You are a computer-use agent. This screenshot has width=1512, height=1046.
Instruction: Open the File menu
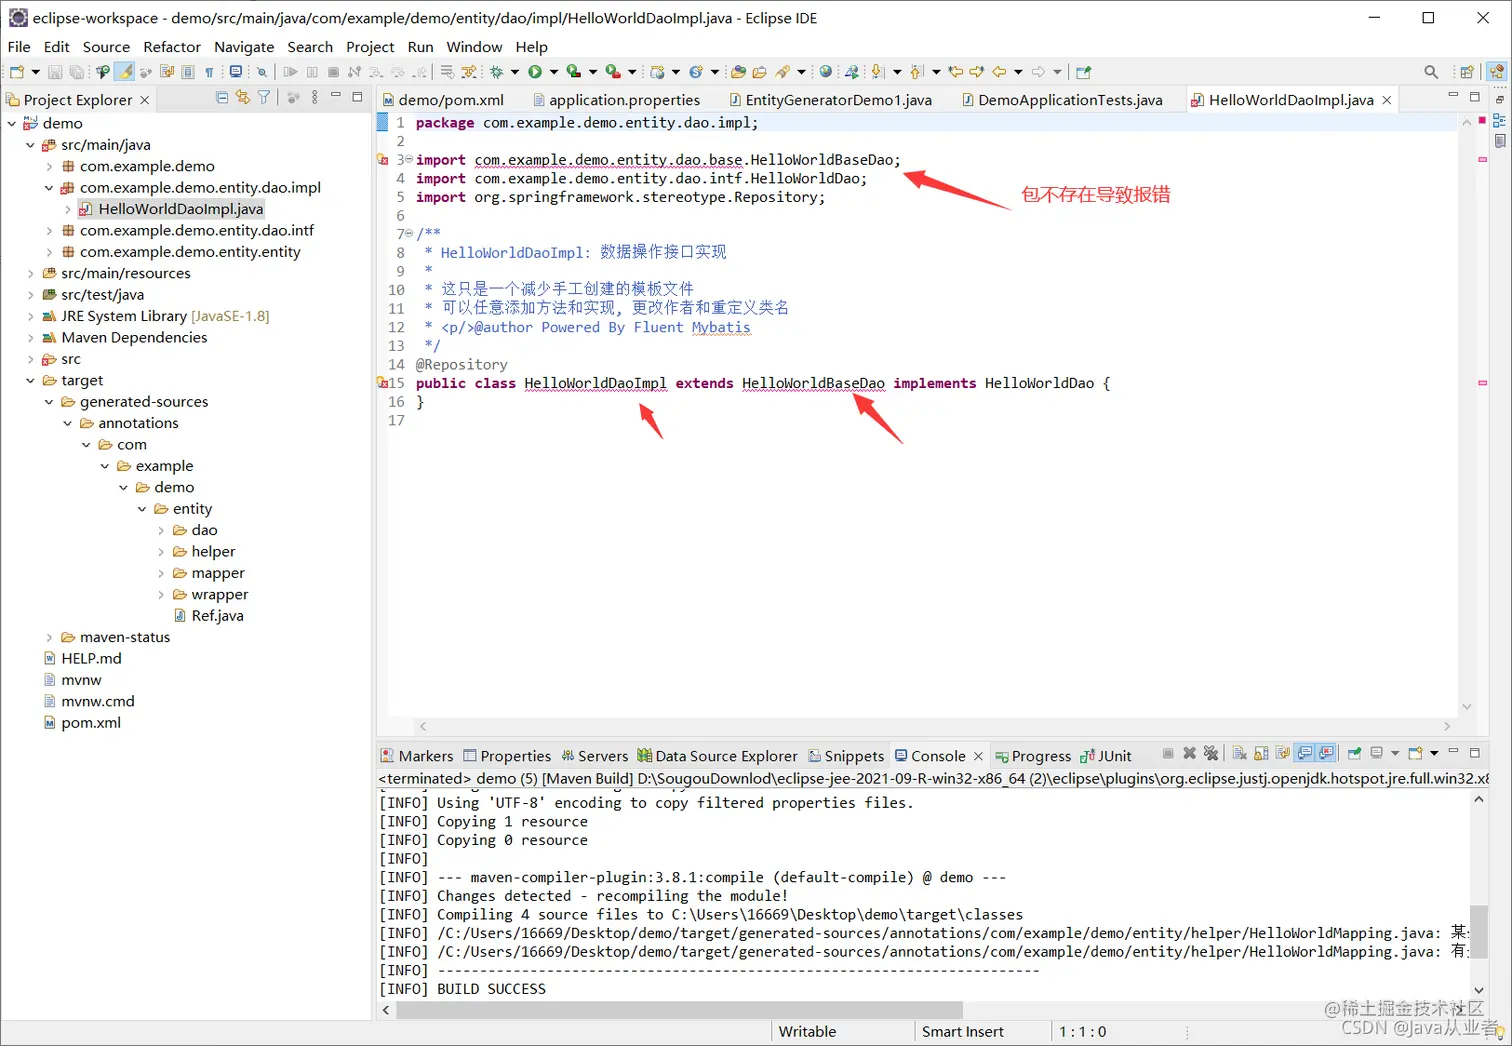click(19, 47)
